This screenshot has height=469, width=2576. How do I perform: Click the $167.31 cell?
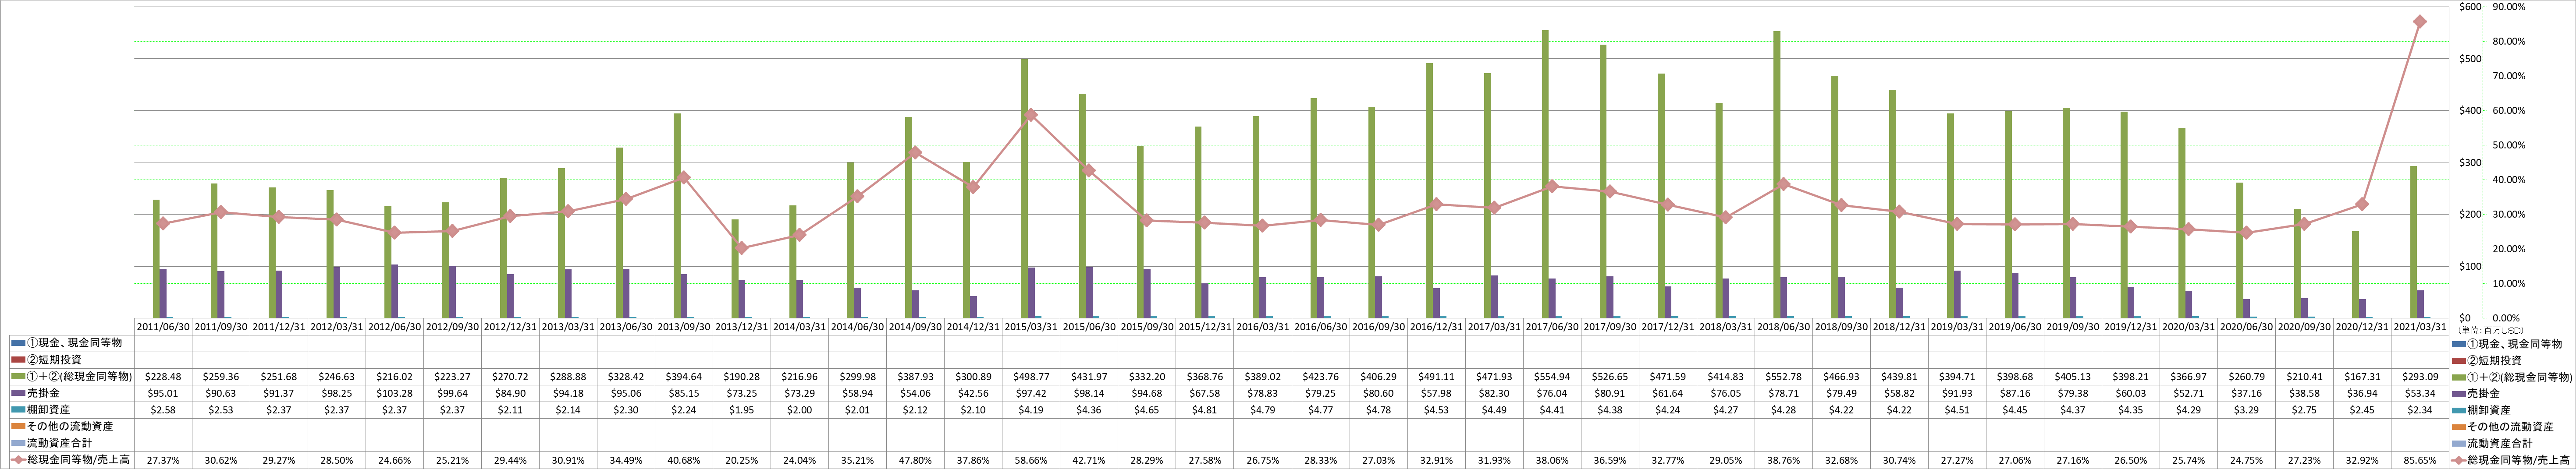pos(2363,377)
